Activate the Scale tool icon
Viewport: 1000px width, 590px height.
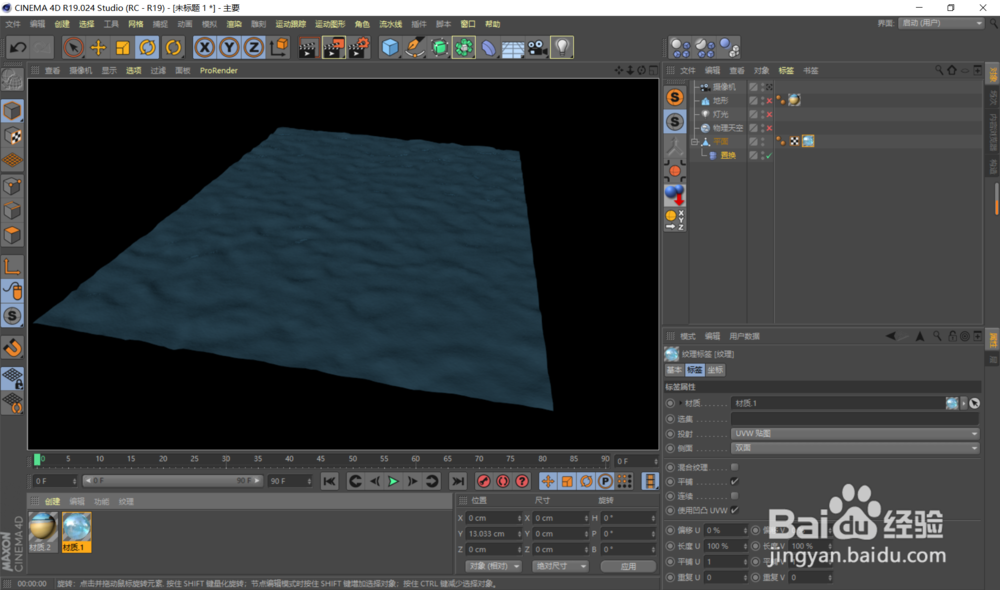(122, 47)
